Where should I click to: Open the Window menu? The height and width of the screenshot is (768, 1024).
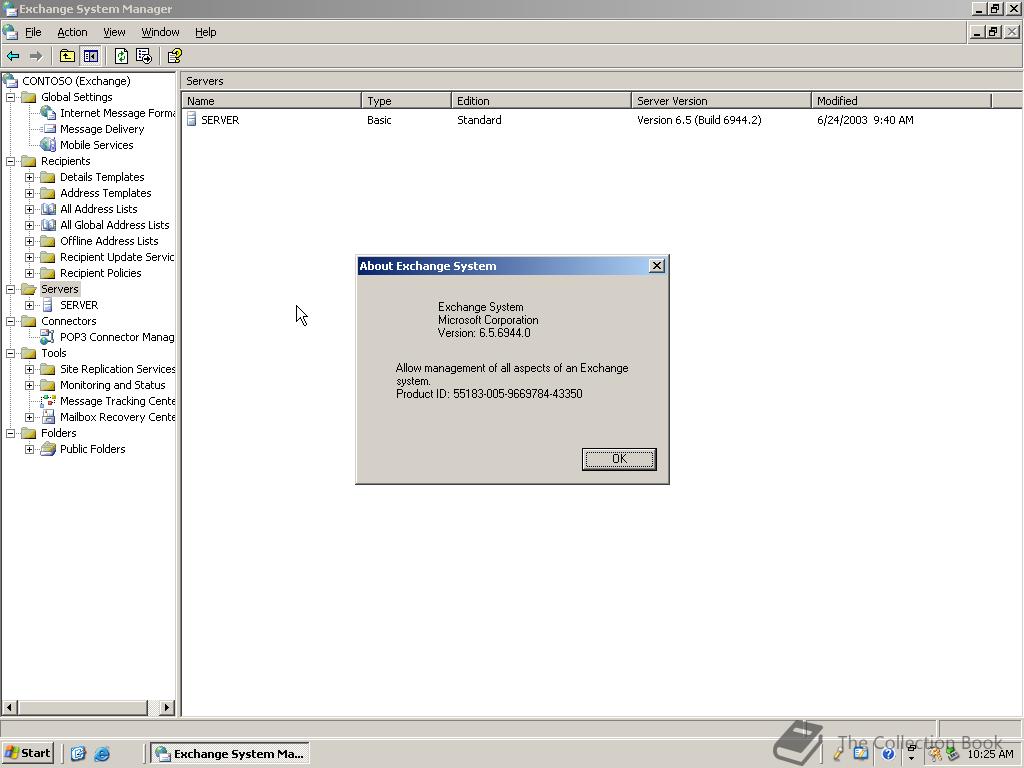(160, 32)
